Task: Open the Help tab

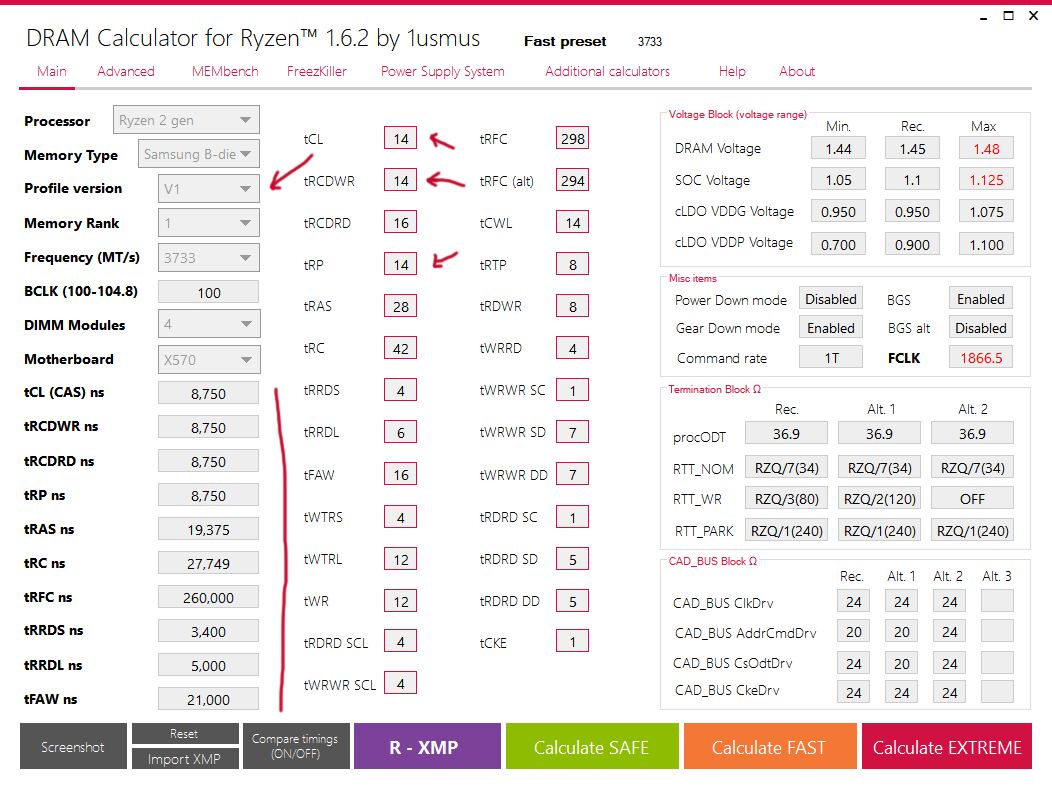Action: click(732, 71)
